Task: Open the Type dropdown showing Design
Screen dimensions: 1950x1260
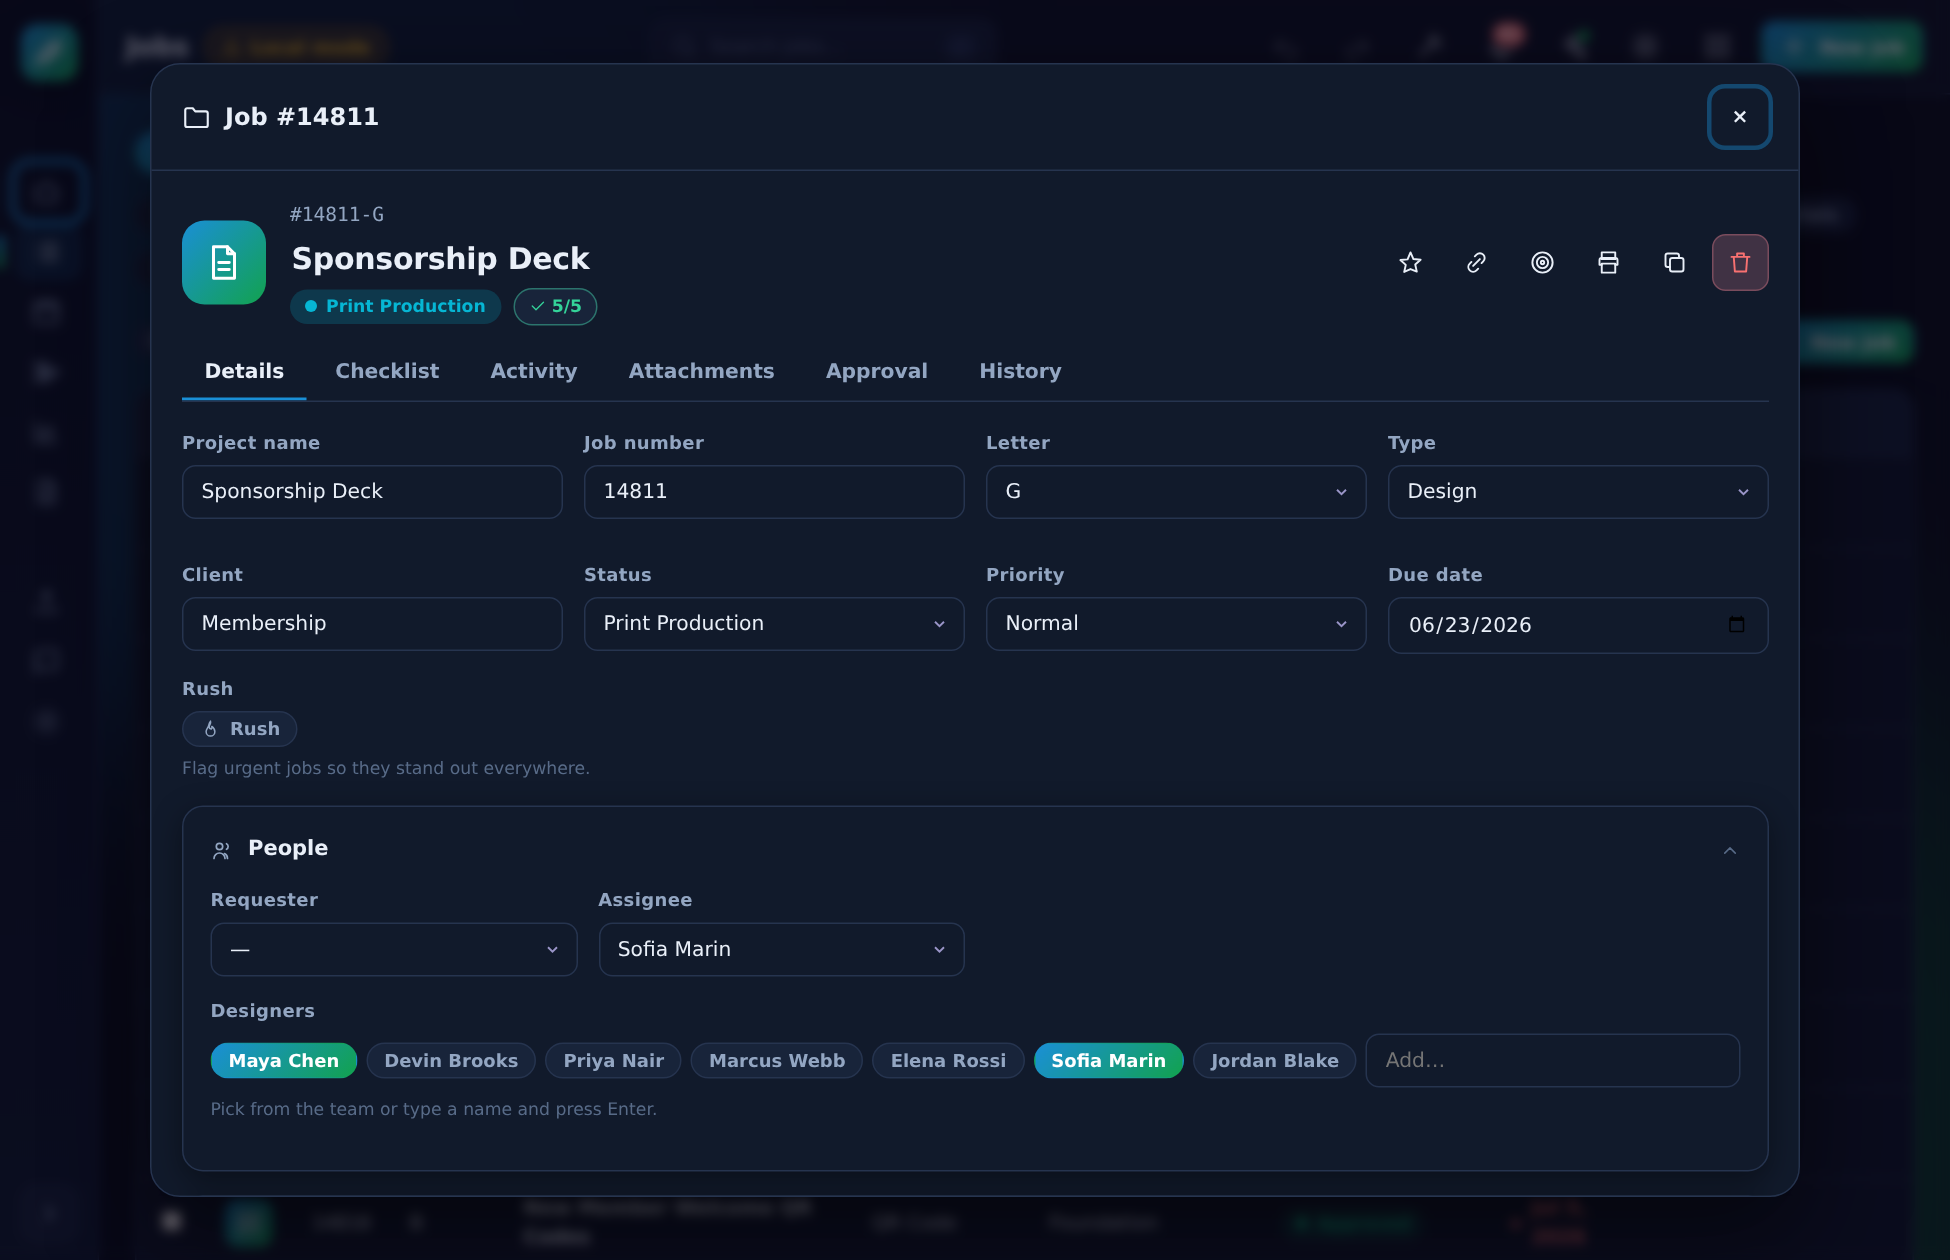Action: click(x=1578, y=492)
